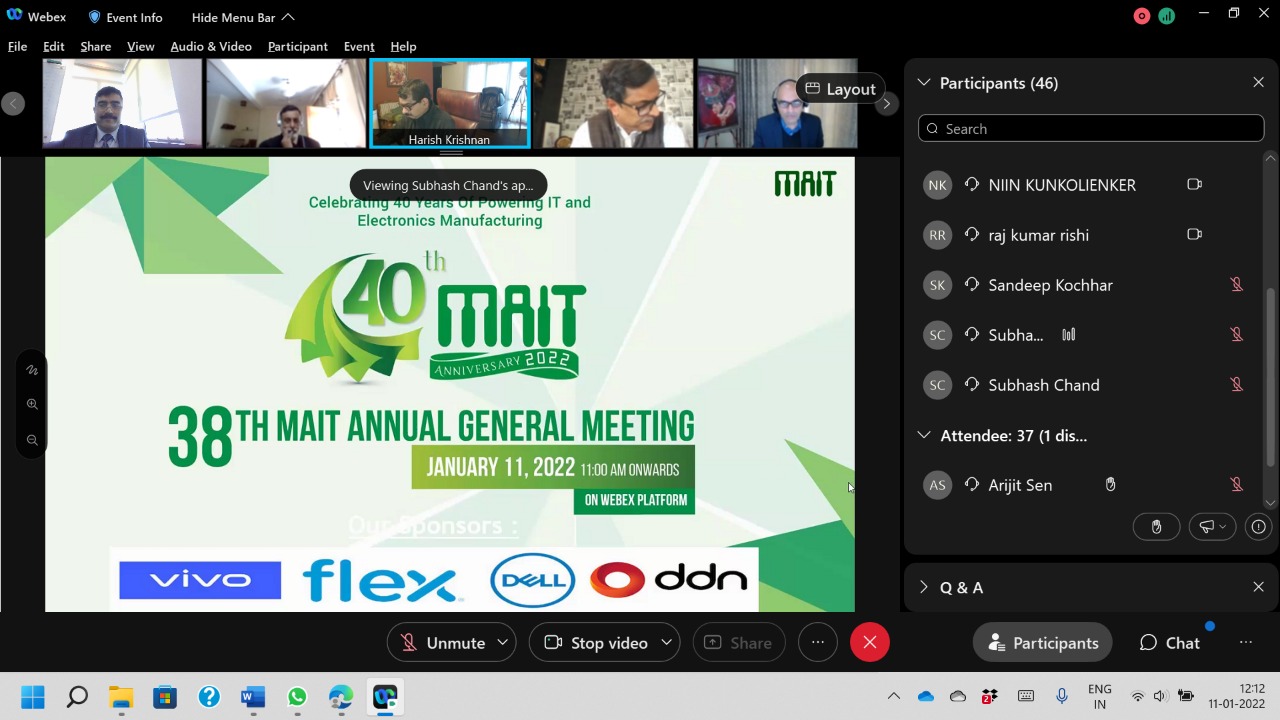Click the red recording indicator in title bar
1280x720 pixels.
pos(1142,16)
